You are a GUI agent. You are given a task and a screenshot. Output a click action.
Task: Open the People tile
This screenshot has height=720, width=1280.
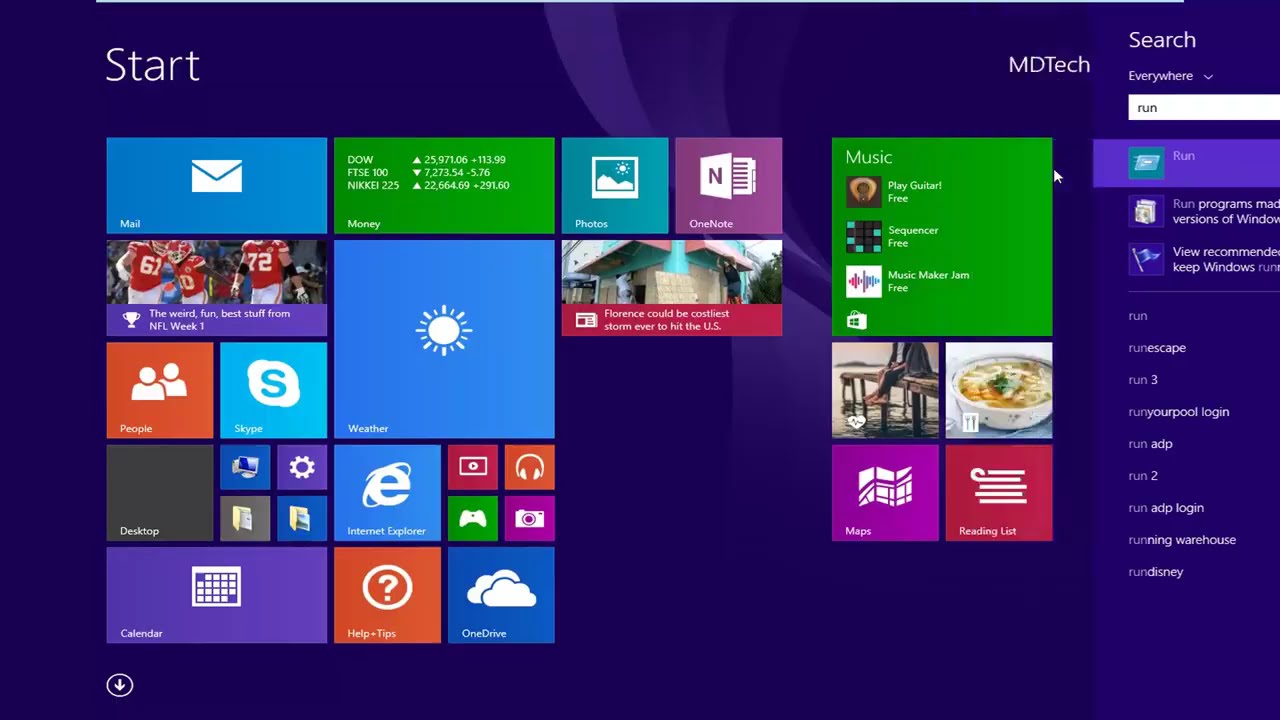[160, 390]
